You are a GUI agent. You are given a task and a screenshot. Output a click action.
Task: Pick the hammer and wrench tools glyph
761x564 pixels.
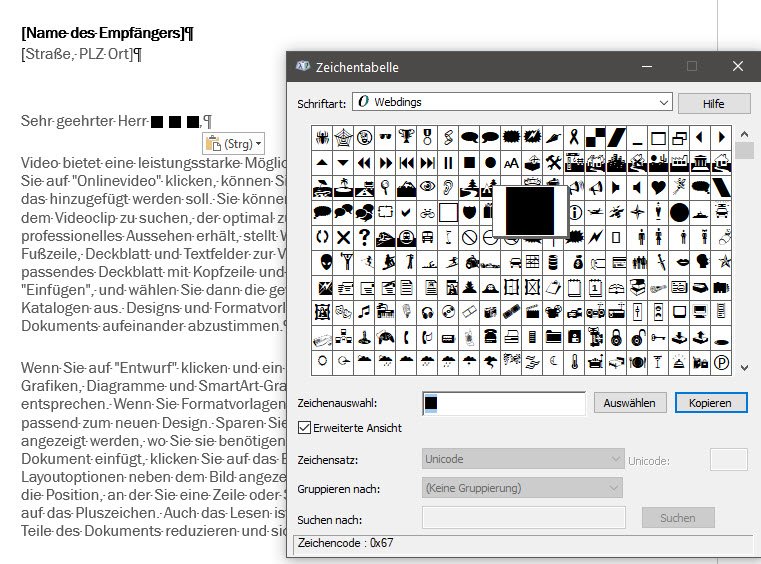pos(553,163)
